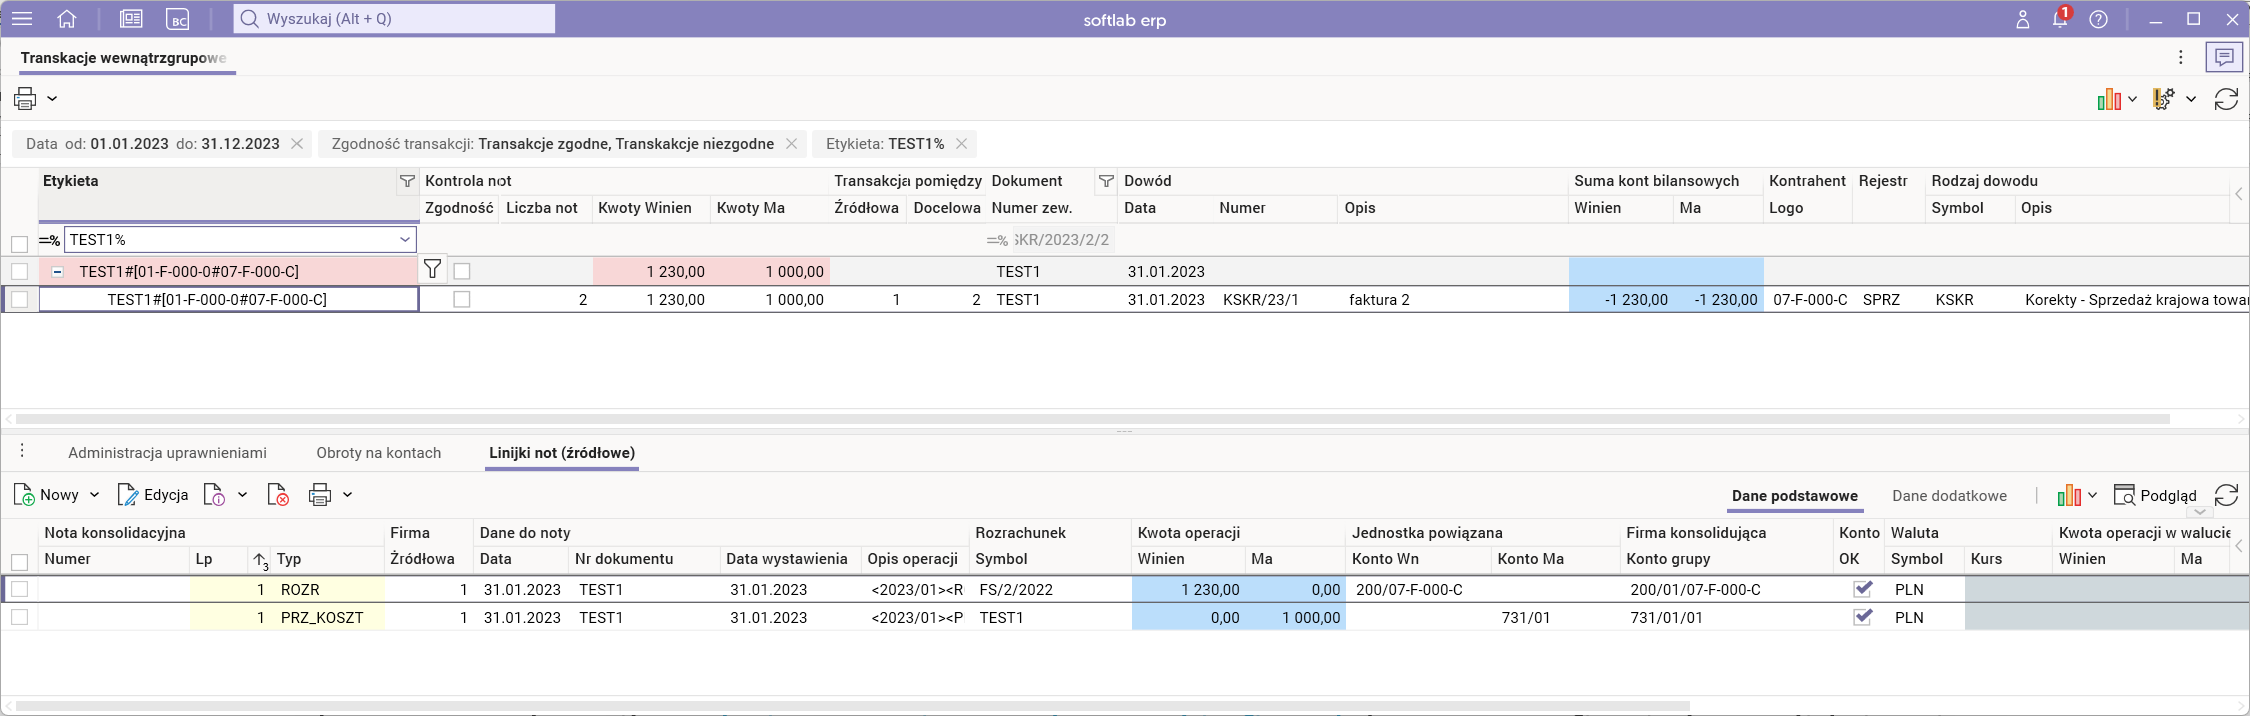
Task: Open the Dane dodatkowe tab
Action: tap(1949, 496)
